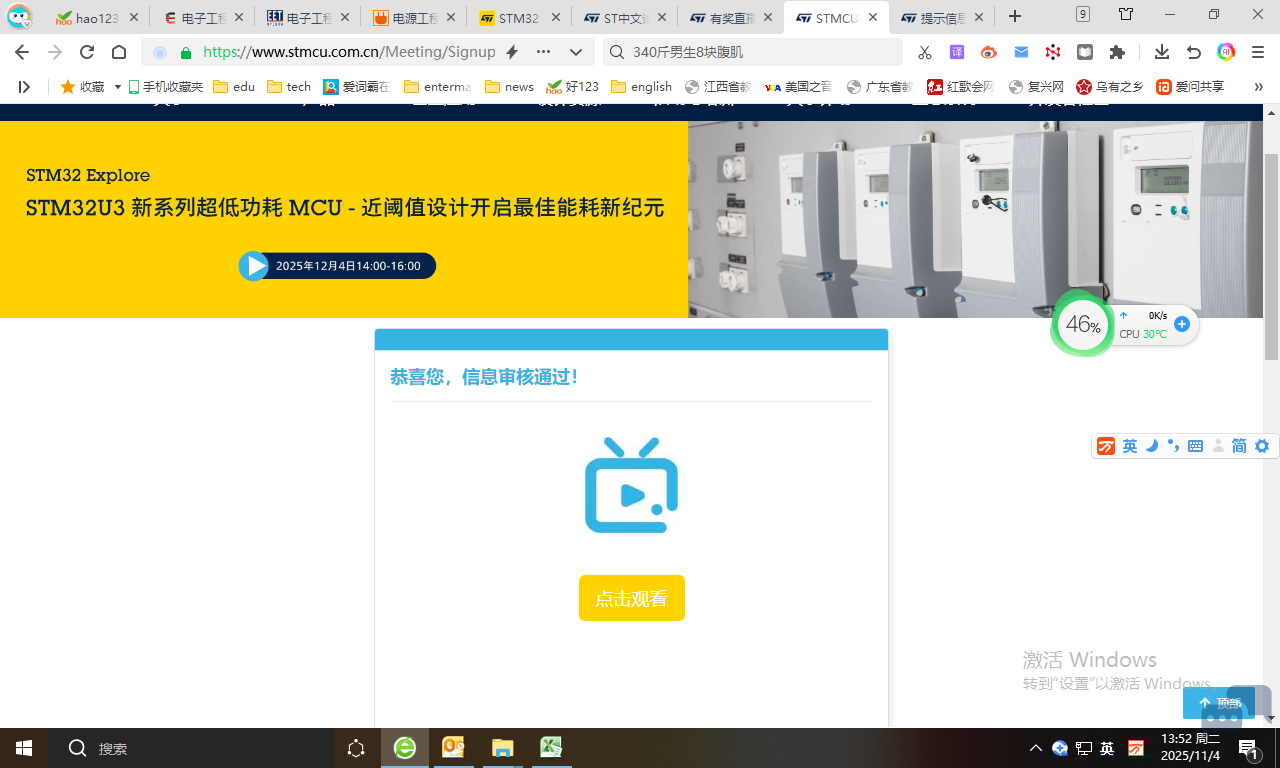The image size is (1280, 768).
Task: Click the webinar banner play icon
Action: tap(254, 266)
